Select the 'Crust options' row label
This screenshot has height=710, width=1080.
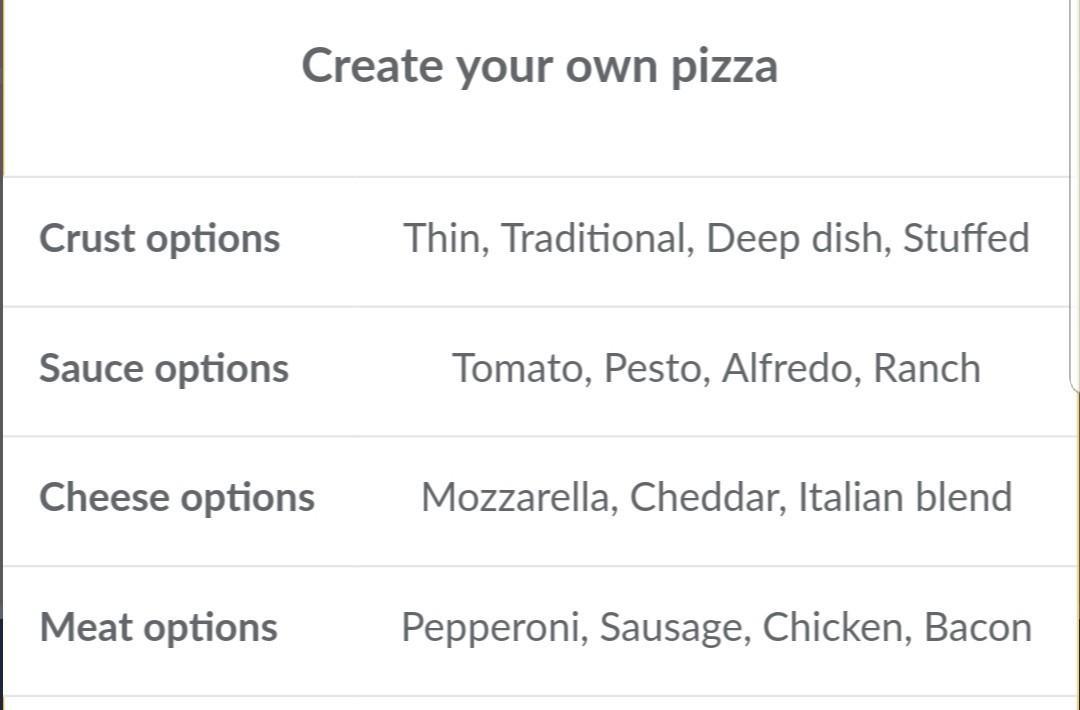(x=160, y=239)
